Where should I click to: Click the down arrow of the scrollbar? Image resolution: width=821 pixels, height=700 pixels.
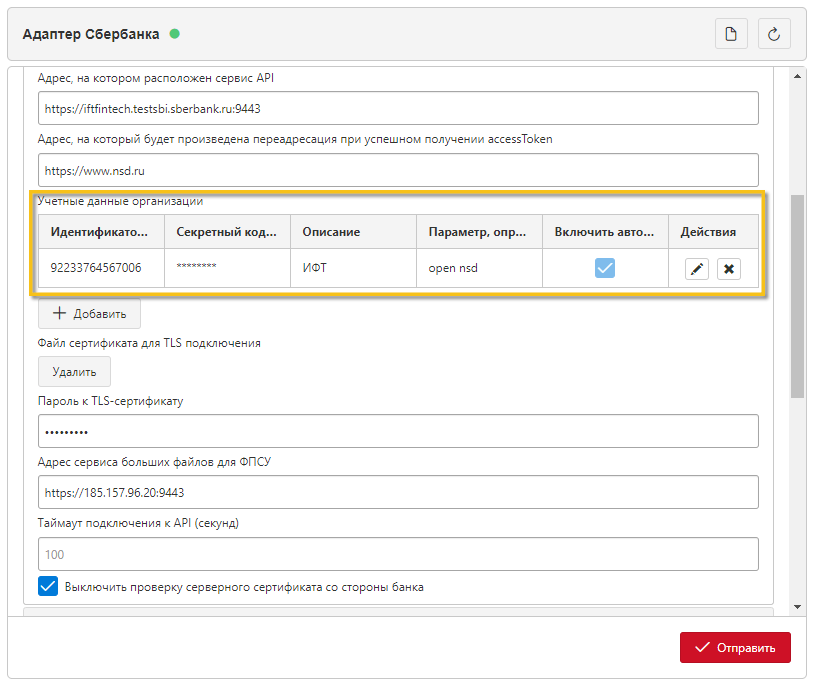tap(797, 607)
